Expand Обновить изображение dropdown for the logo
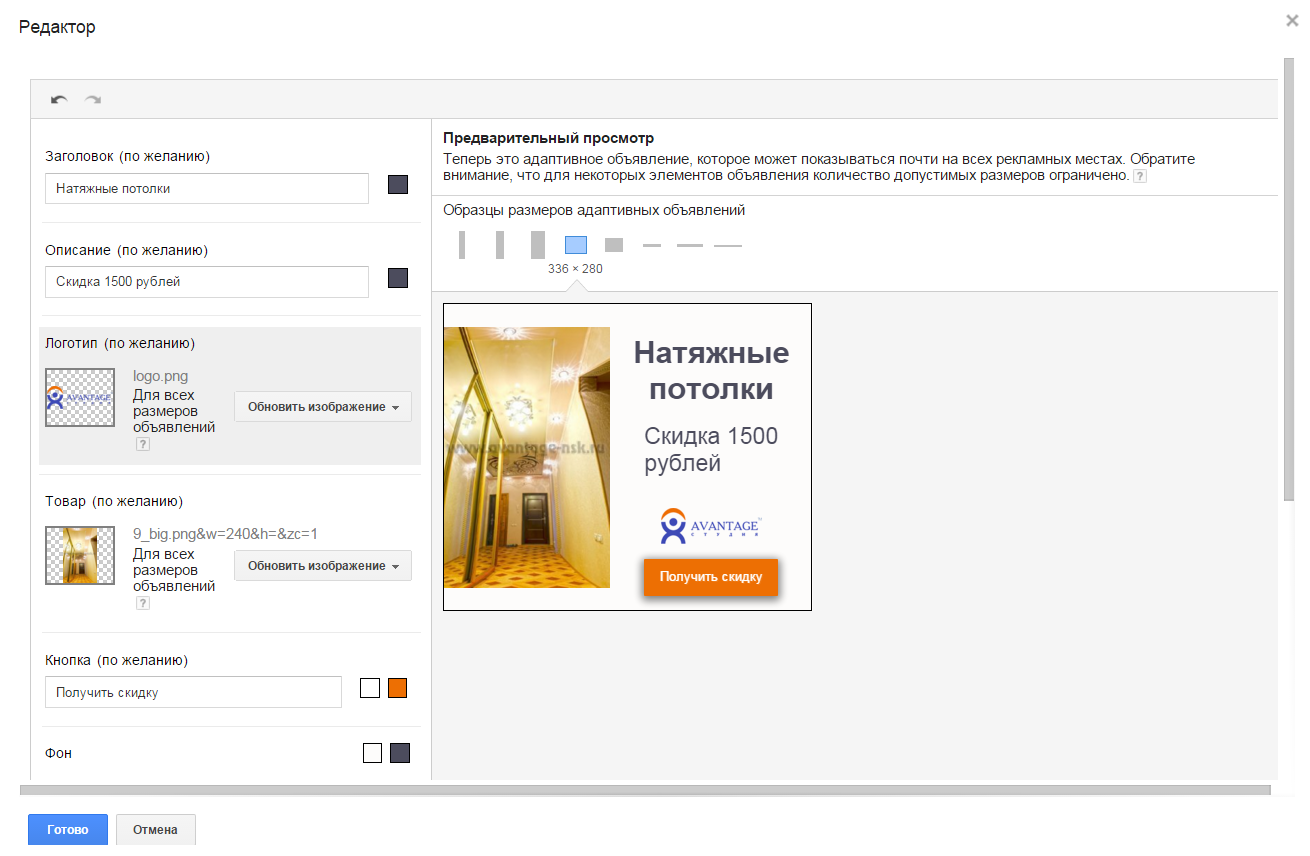This screenshot has height=856, width=1310. 322,406
